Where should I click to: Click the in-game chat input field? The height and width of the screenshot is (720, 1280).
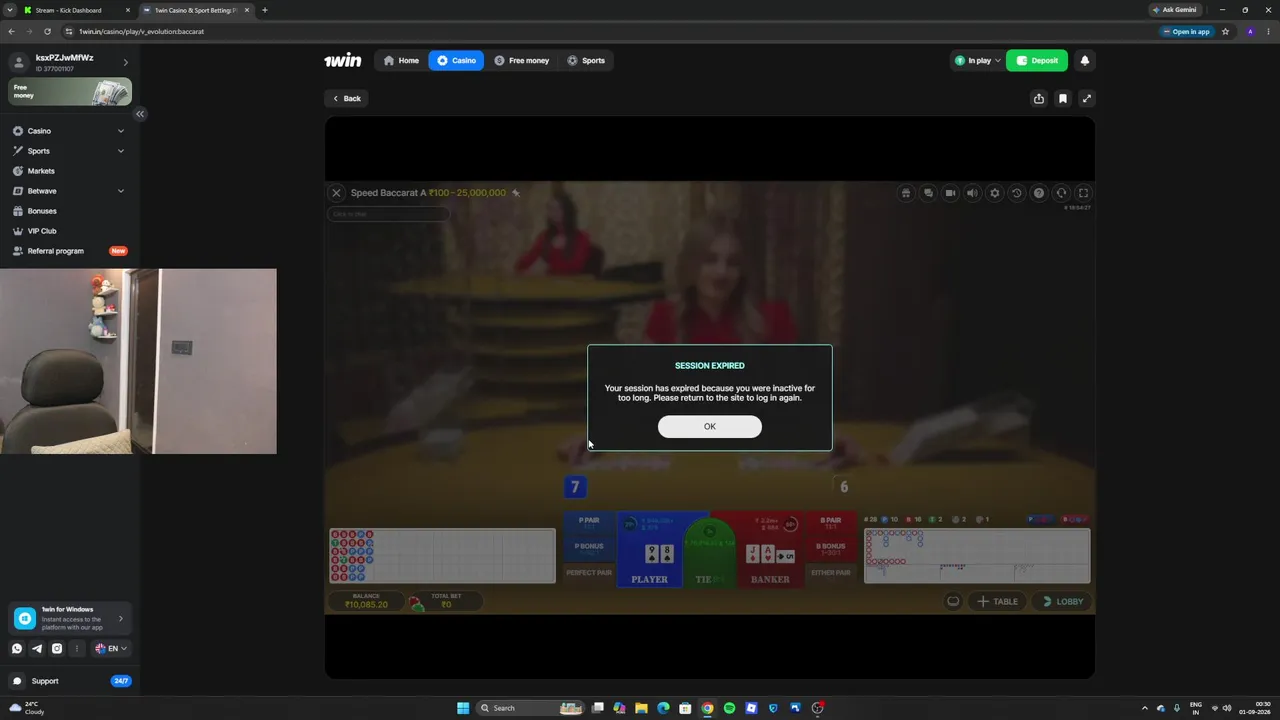coord(388,214)
